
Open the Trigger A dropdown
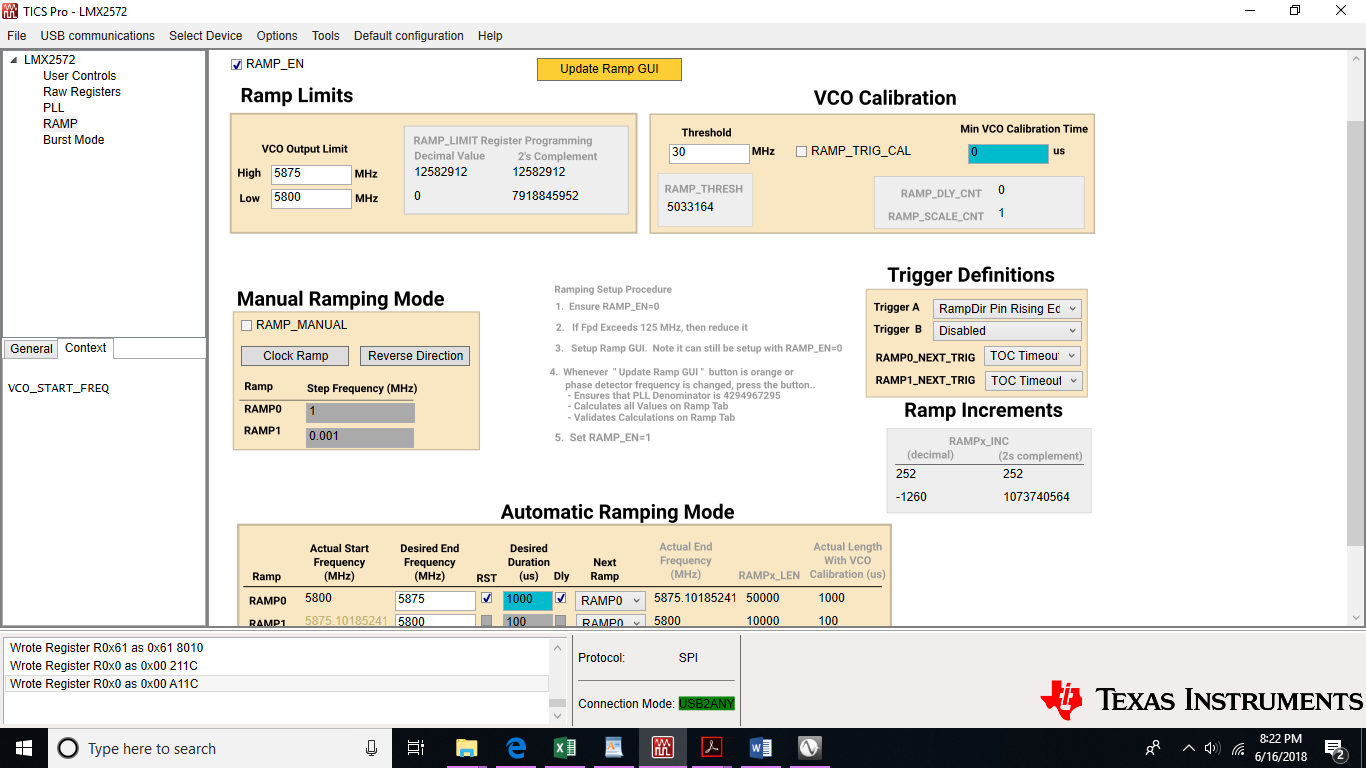click(1008, 309)
